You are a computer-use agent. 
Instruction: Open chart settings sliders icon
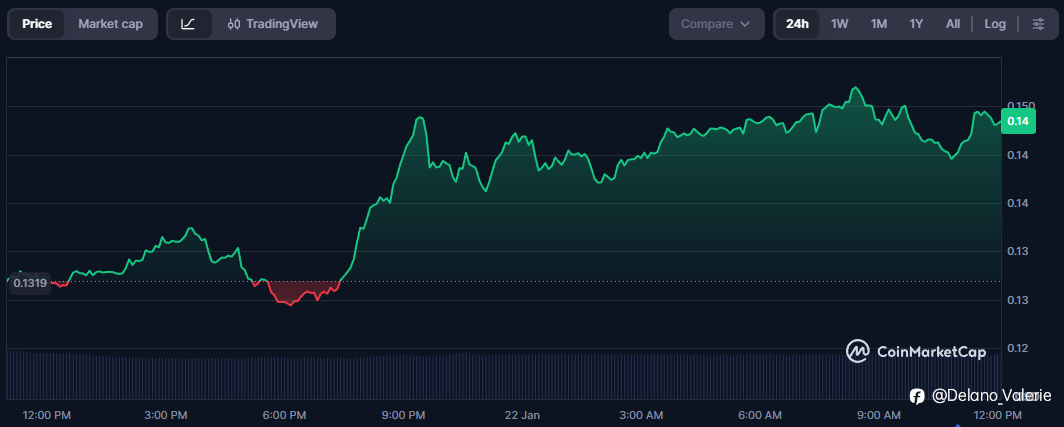1037,24
